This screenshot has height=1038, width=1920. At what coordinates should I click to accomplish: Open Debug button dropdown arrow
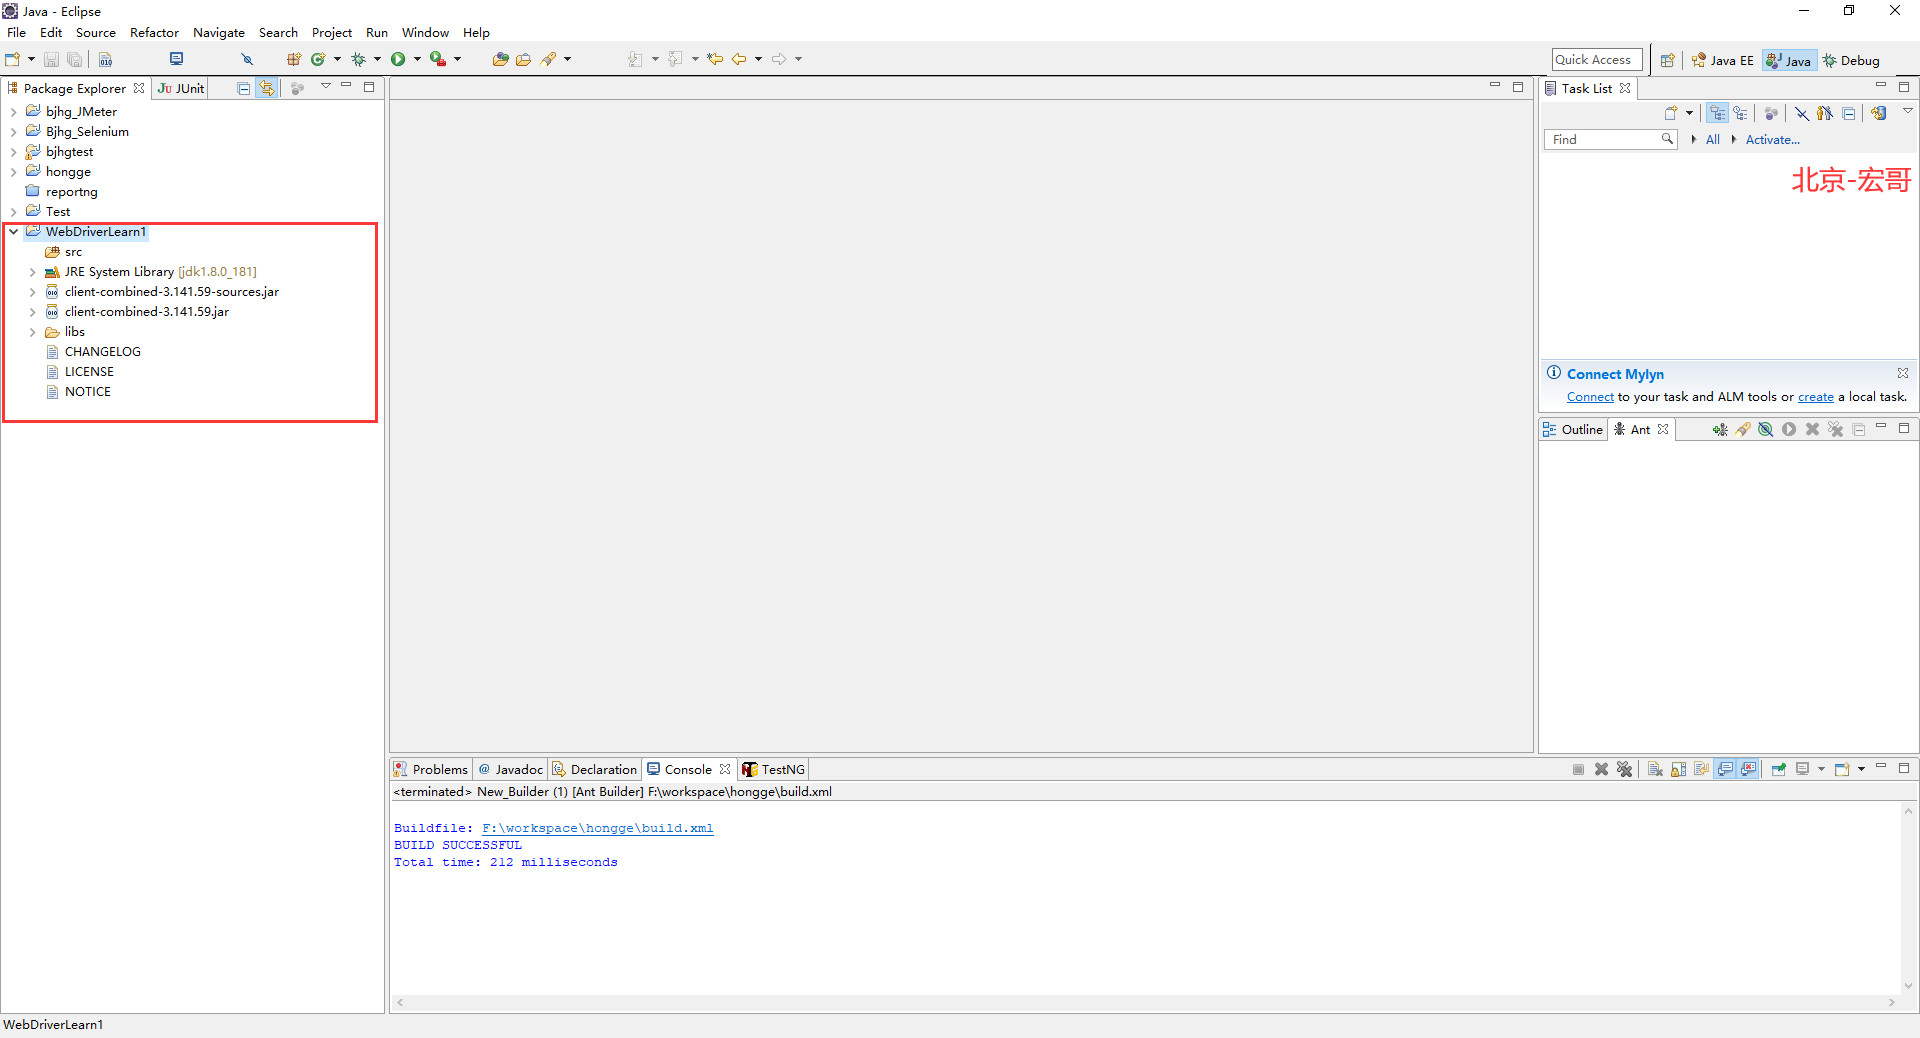point(377,59)
